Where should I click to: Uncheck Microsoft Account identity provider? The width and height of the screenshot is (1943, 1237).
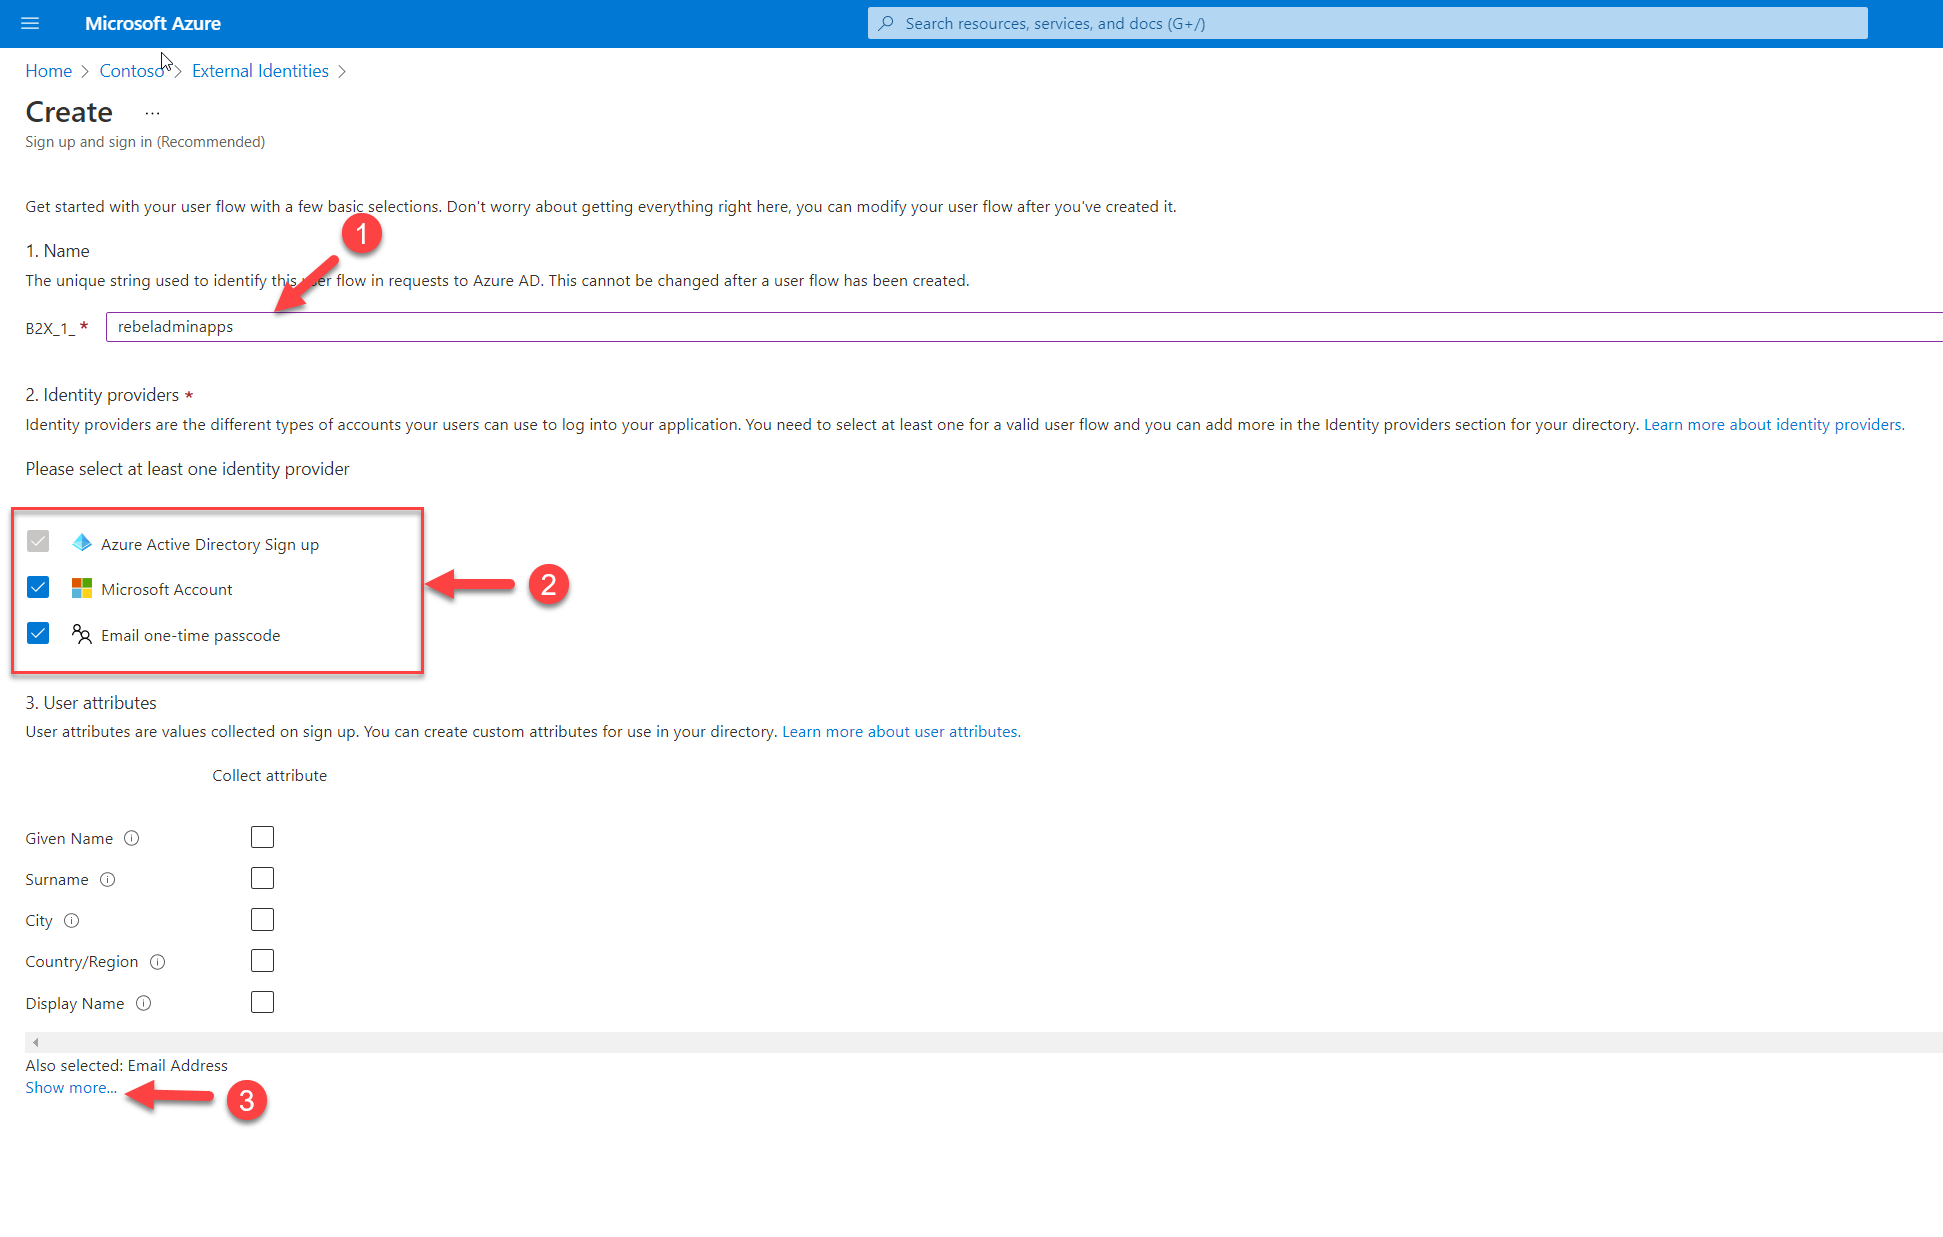[x=38, y=587]
